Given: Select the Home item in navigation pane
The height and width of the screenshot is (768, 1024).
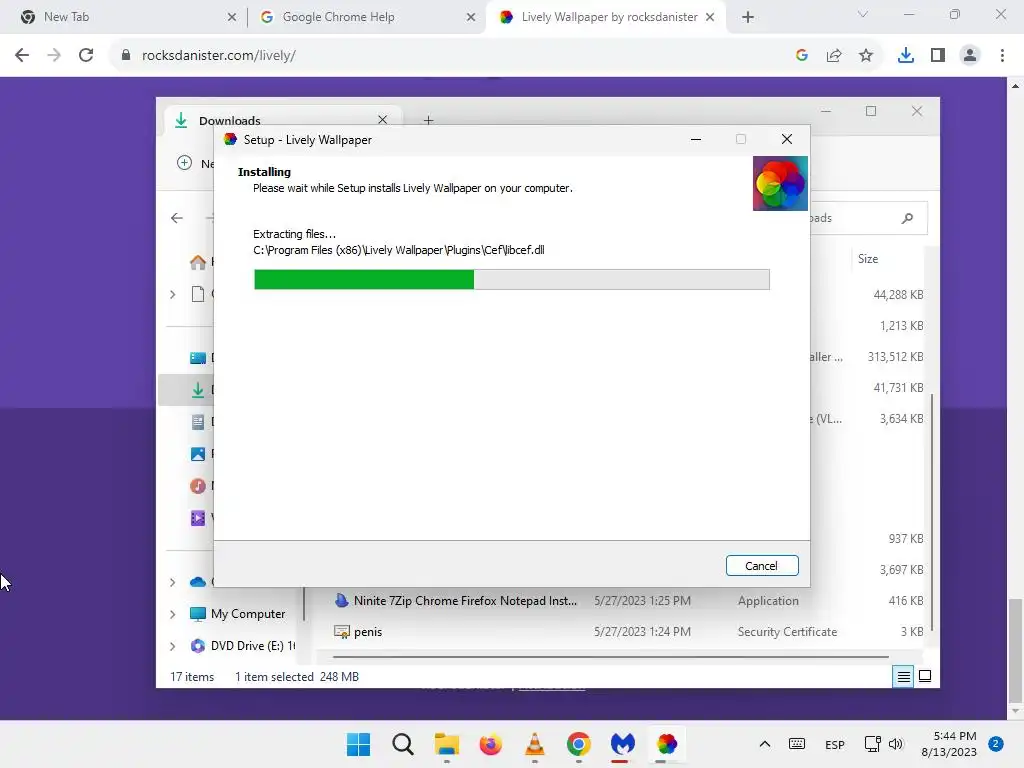Looking at the screenshot, I should (198, 262).
